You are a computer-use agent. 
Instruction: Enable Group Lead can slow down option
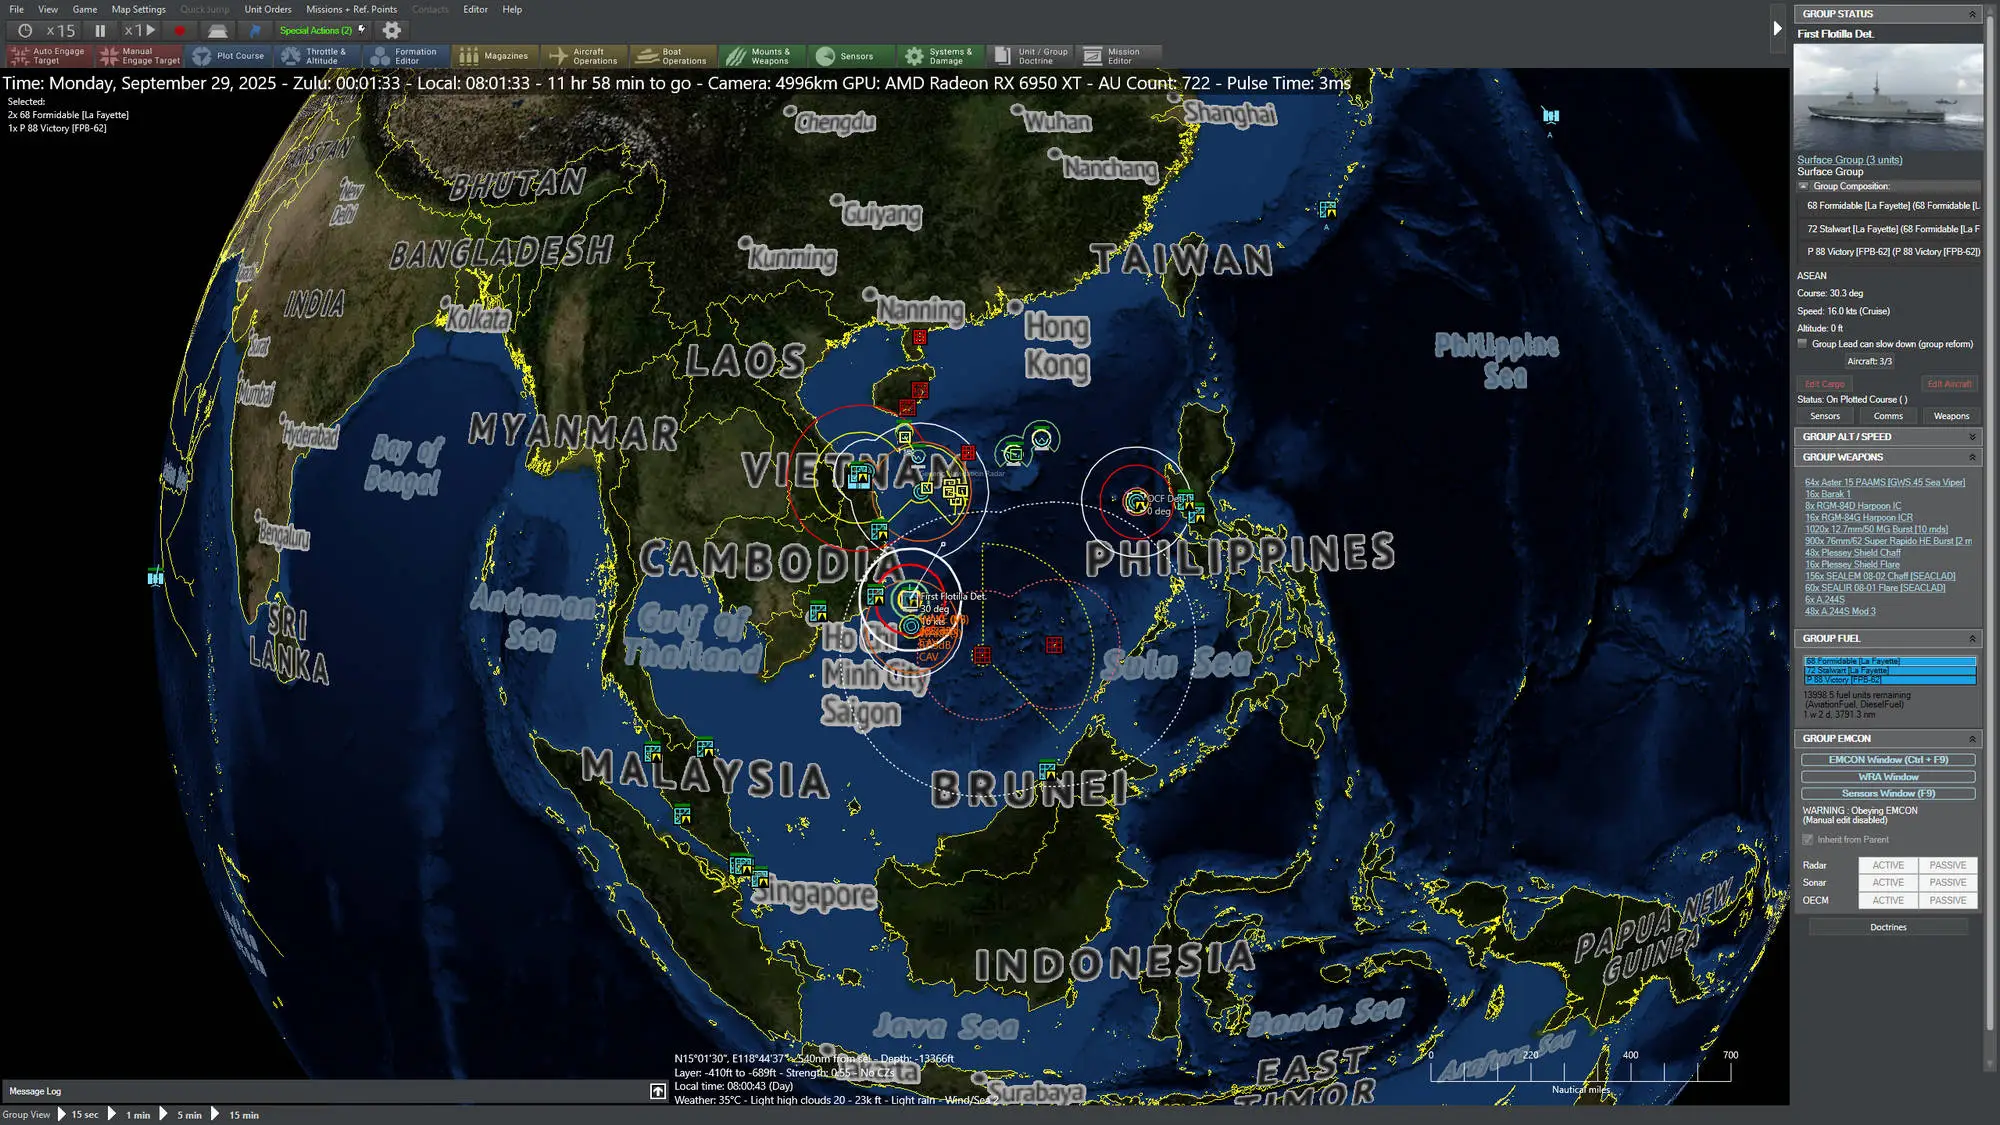coord(1805,343)
